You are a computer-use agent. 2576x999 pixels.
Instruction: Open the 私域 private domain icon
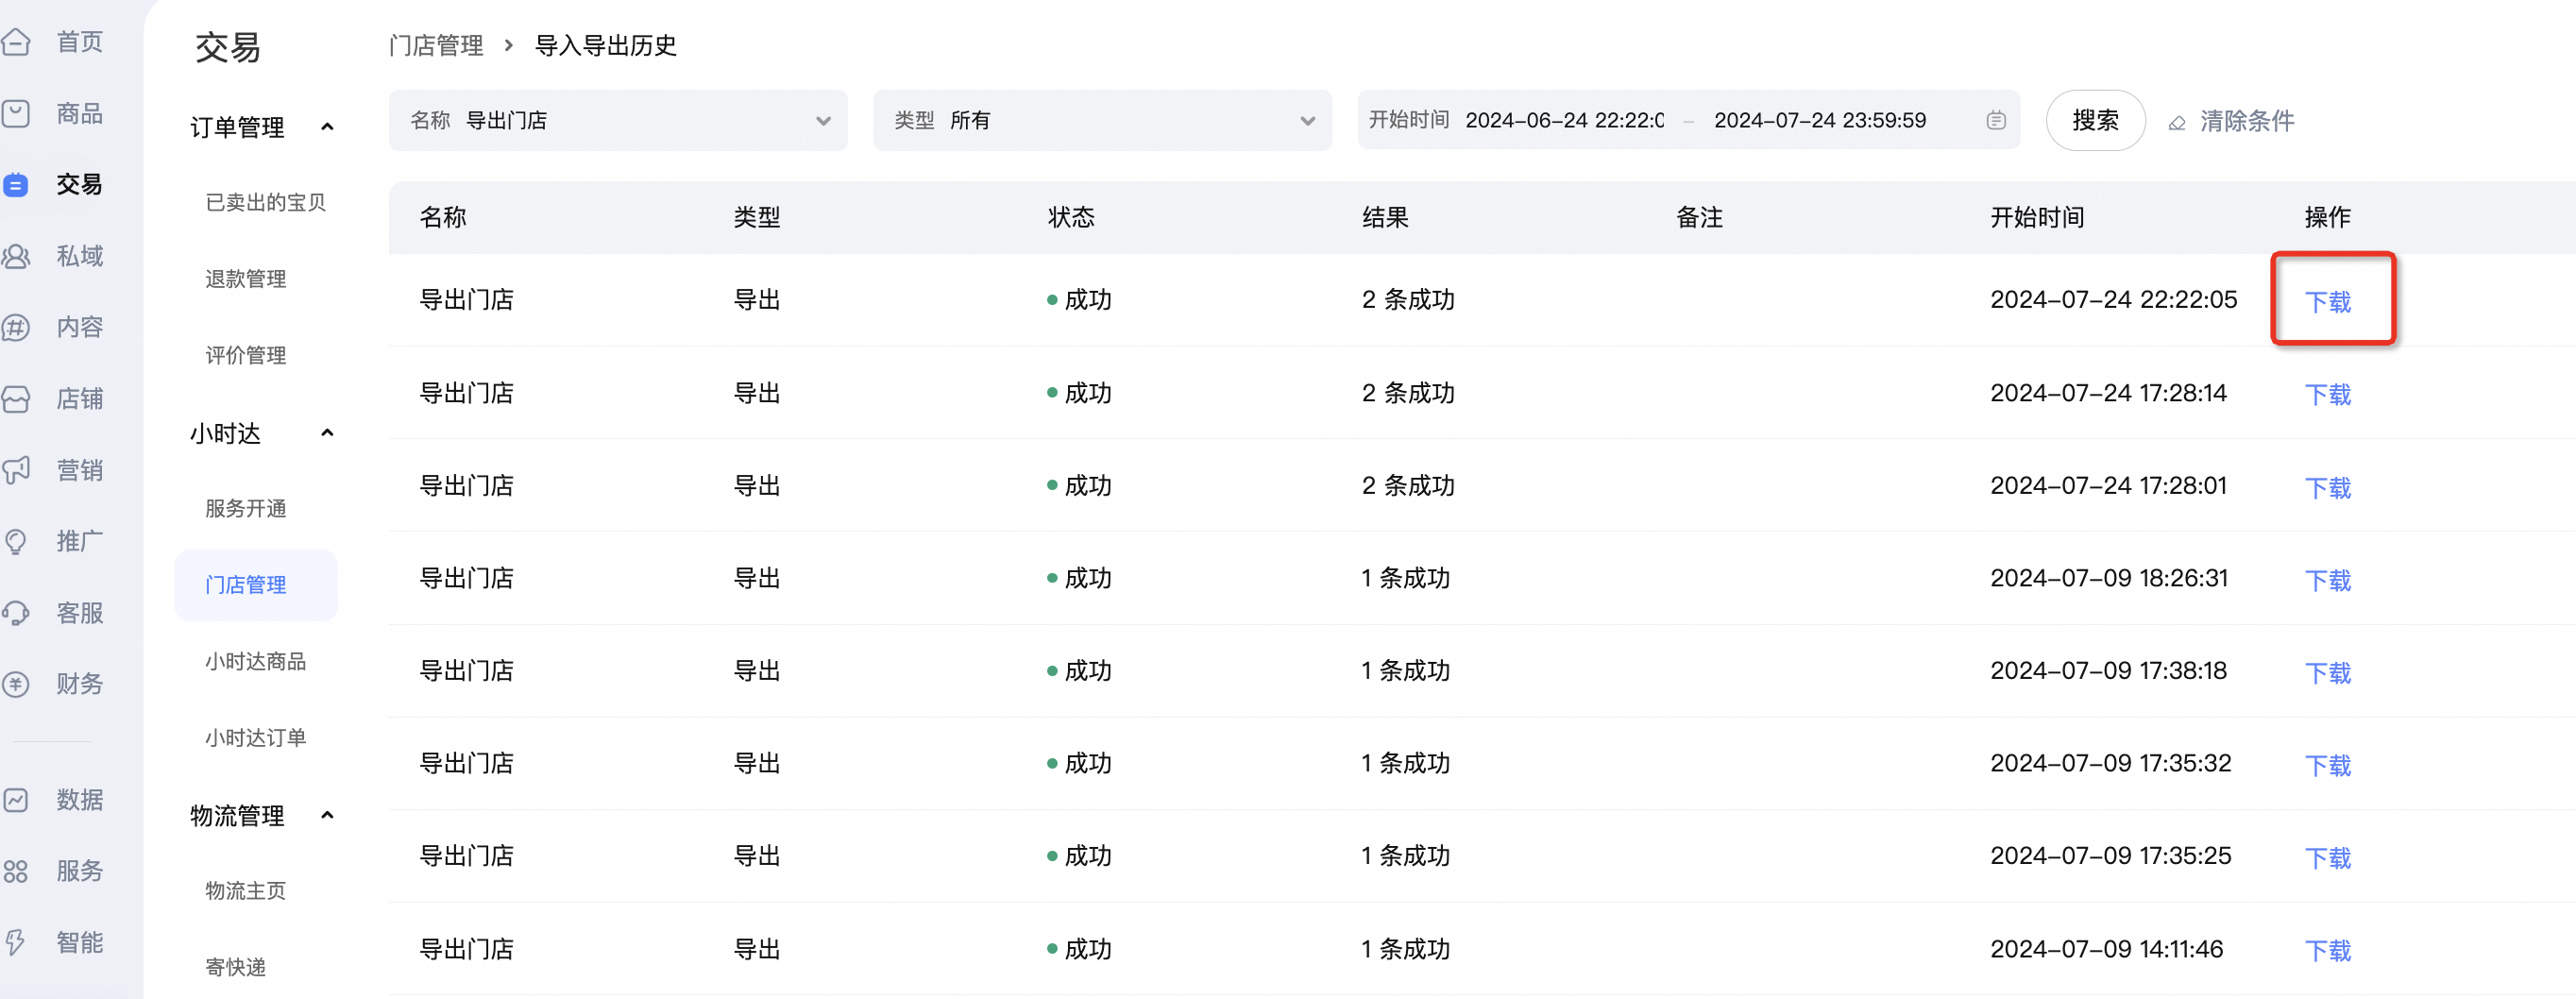15,257
